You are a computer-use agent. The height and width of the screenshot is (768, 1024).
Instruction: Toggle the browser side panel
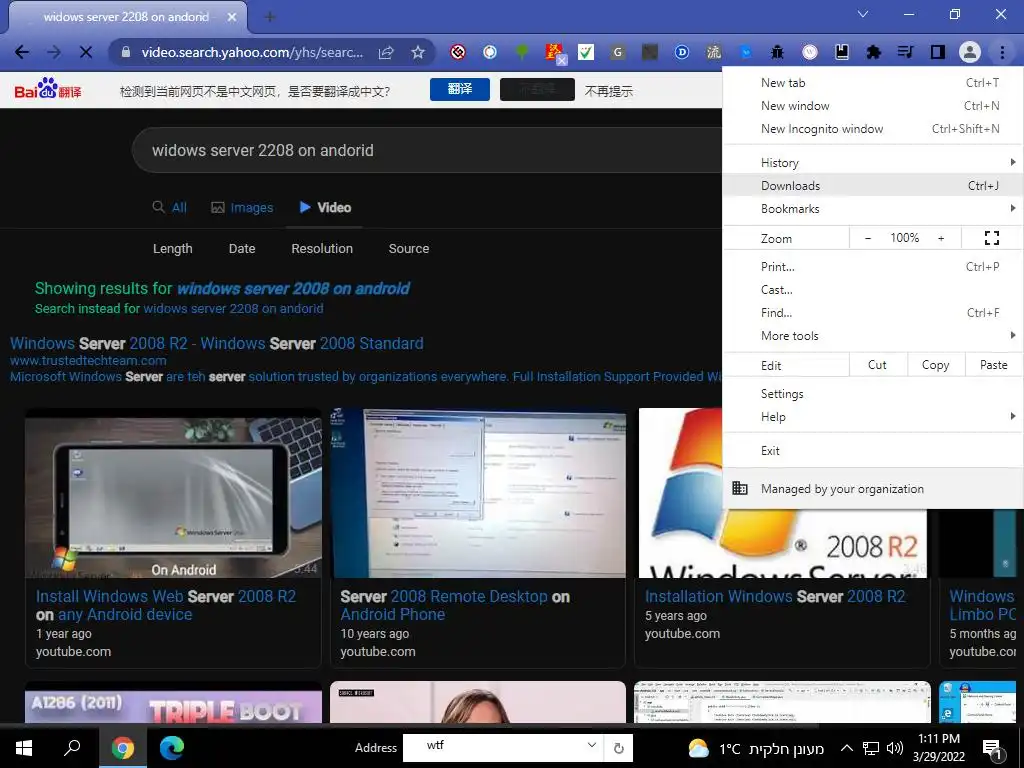pos(938,52)
